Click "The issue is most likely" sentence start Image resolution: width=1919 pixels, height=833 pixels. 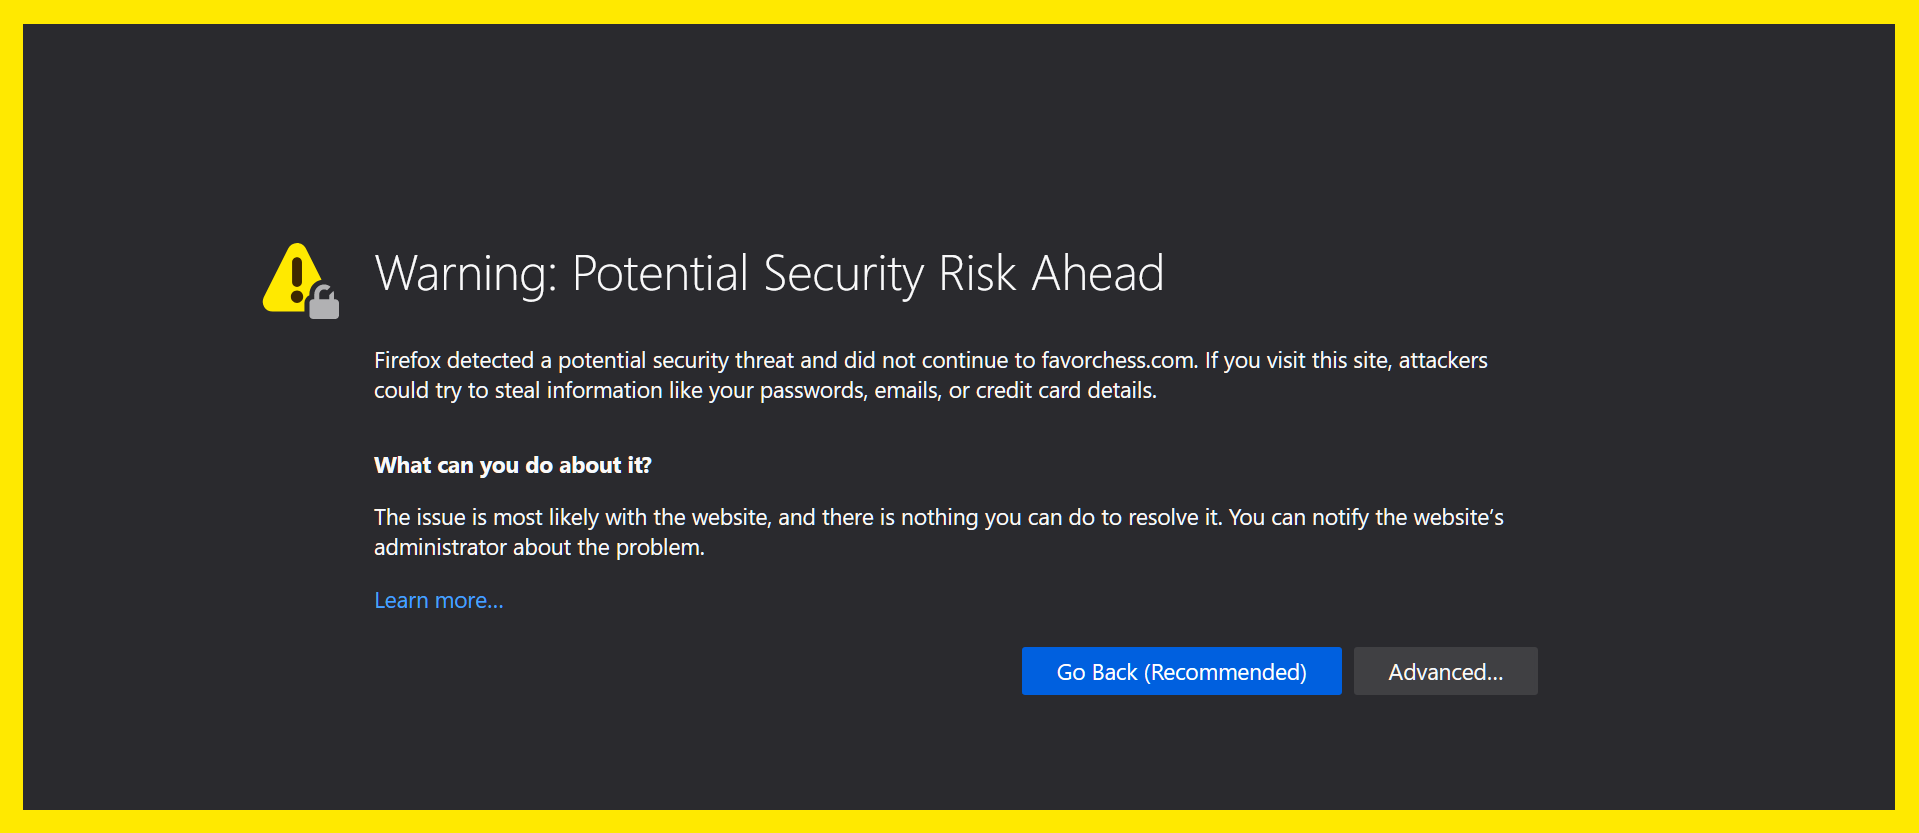[x=486, y=517]
